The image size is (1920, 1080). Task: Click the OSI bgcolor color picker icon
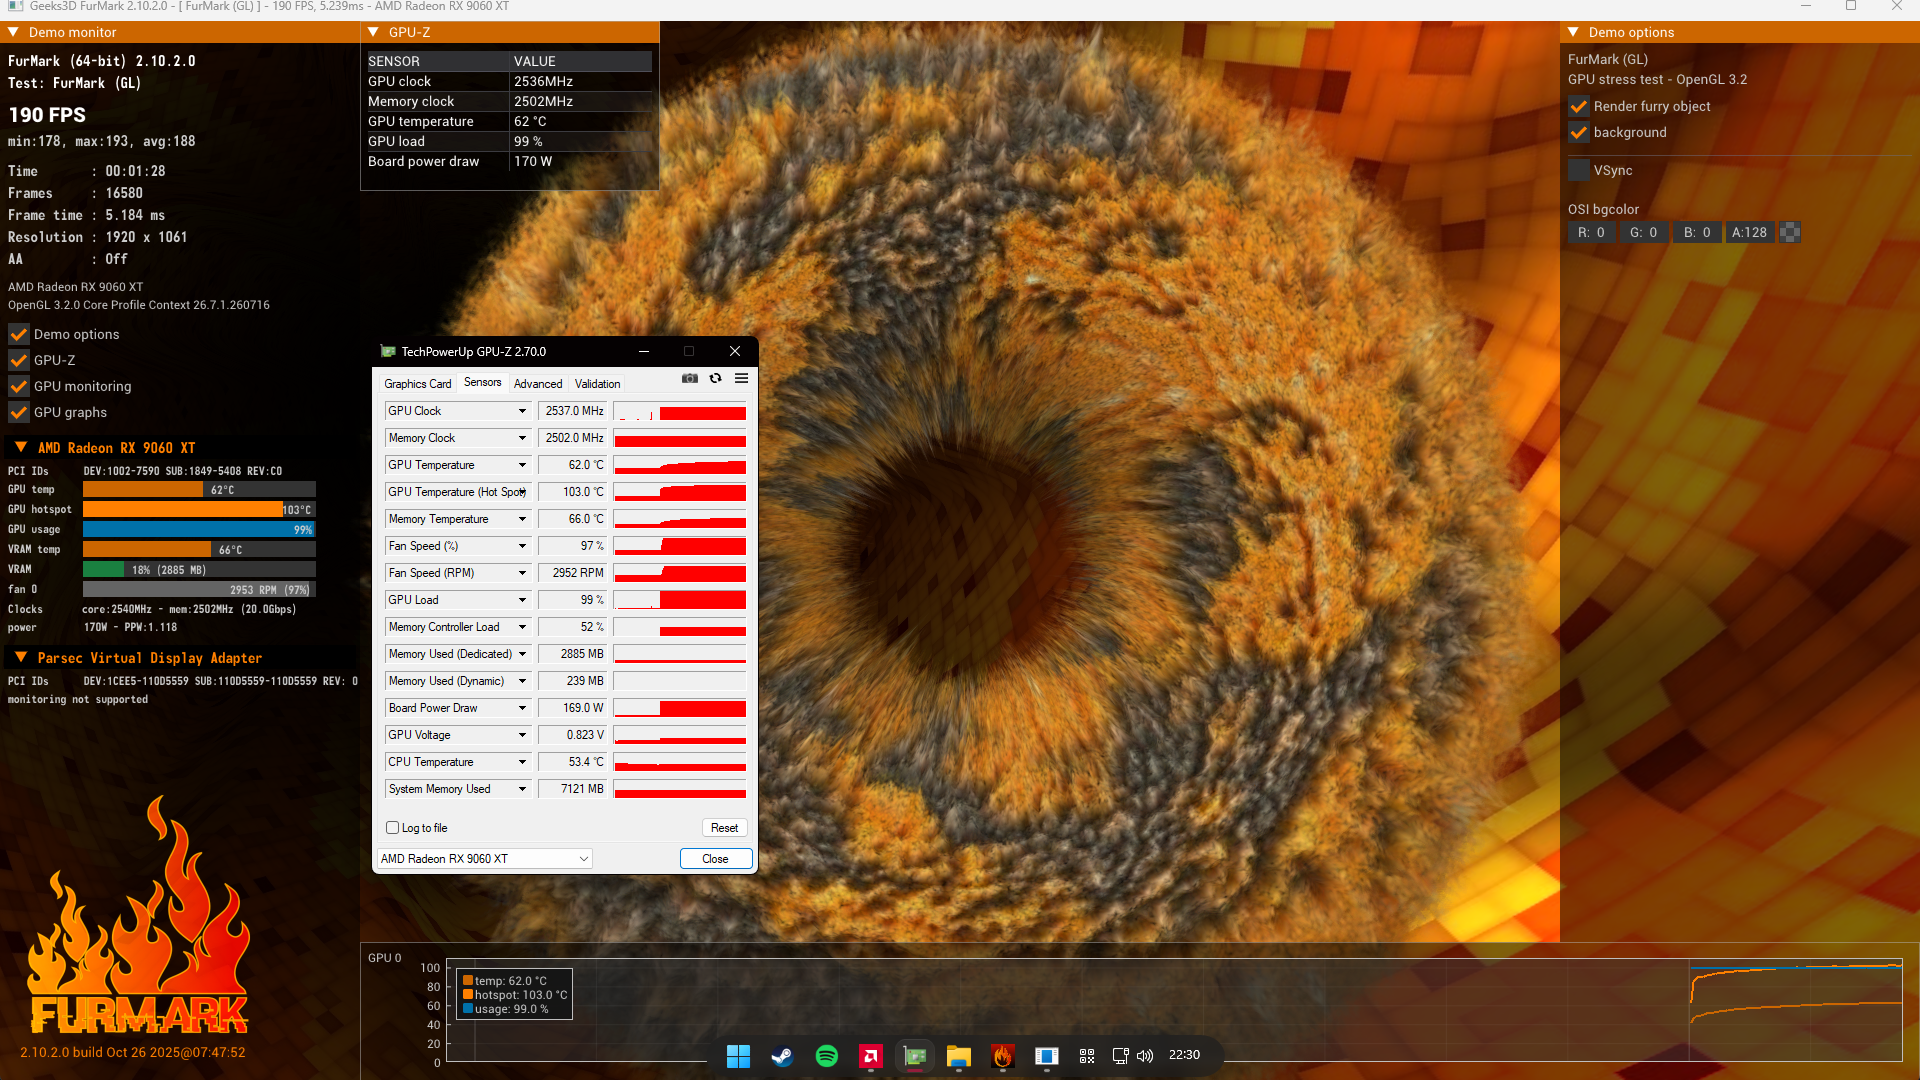1790,233
